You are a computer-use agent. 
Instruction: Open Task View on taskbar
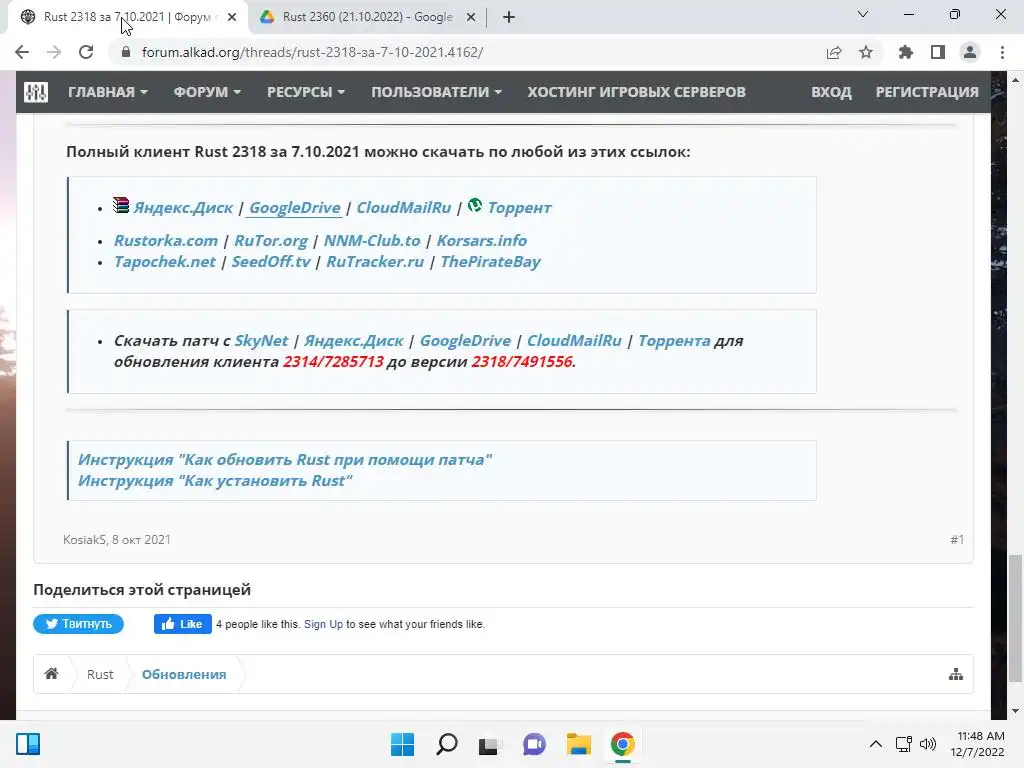point(489,744)
